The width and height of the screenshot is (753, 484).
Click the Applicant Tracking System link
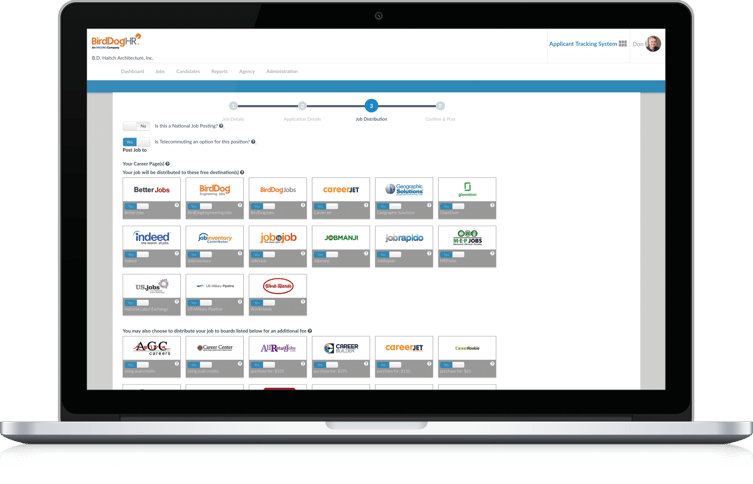coord(583,44)
